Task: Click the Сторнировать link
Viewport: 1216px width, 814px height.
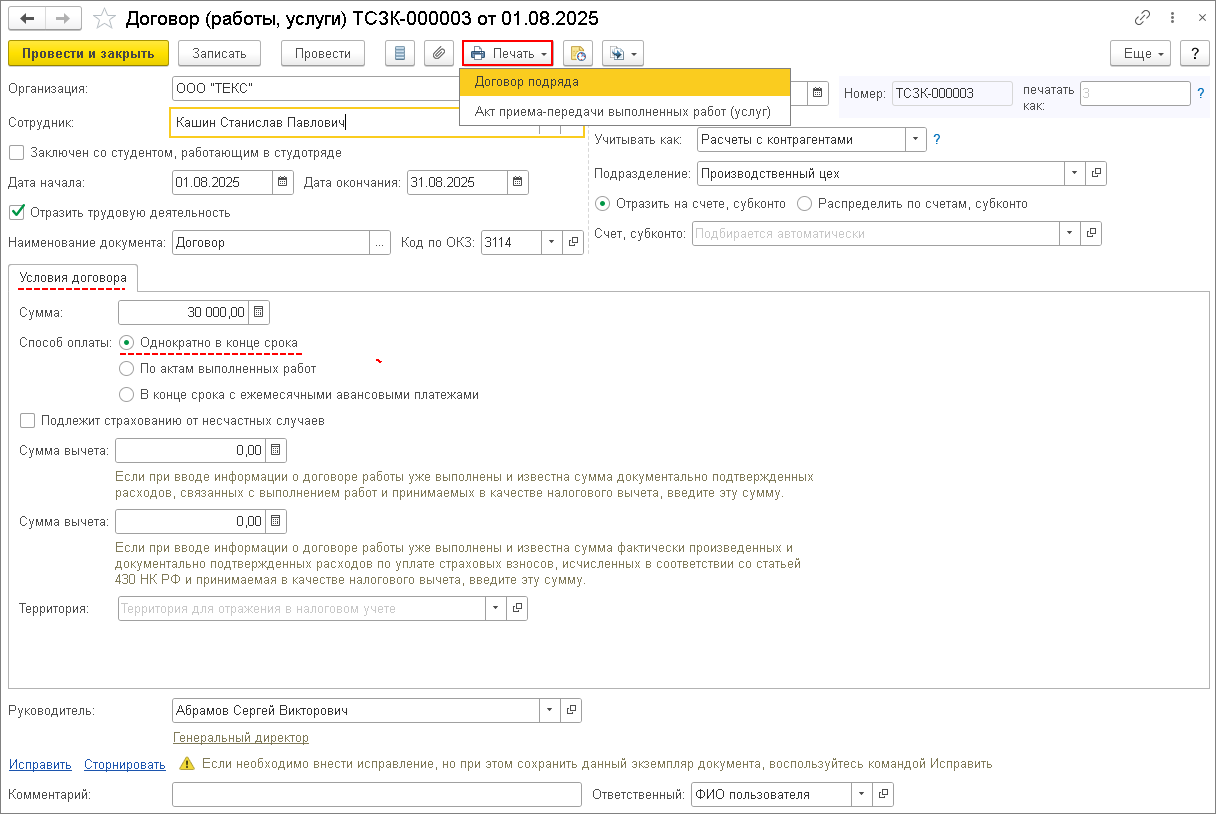Action: tap(125, 764)
